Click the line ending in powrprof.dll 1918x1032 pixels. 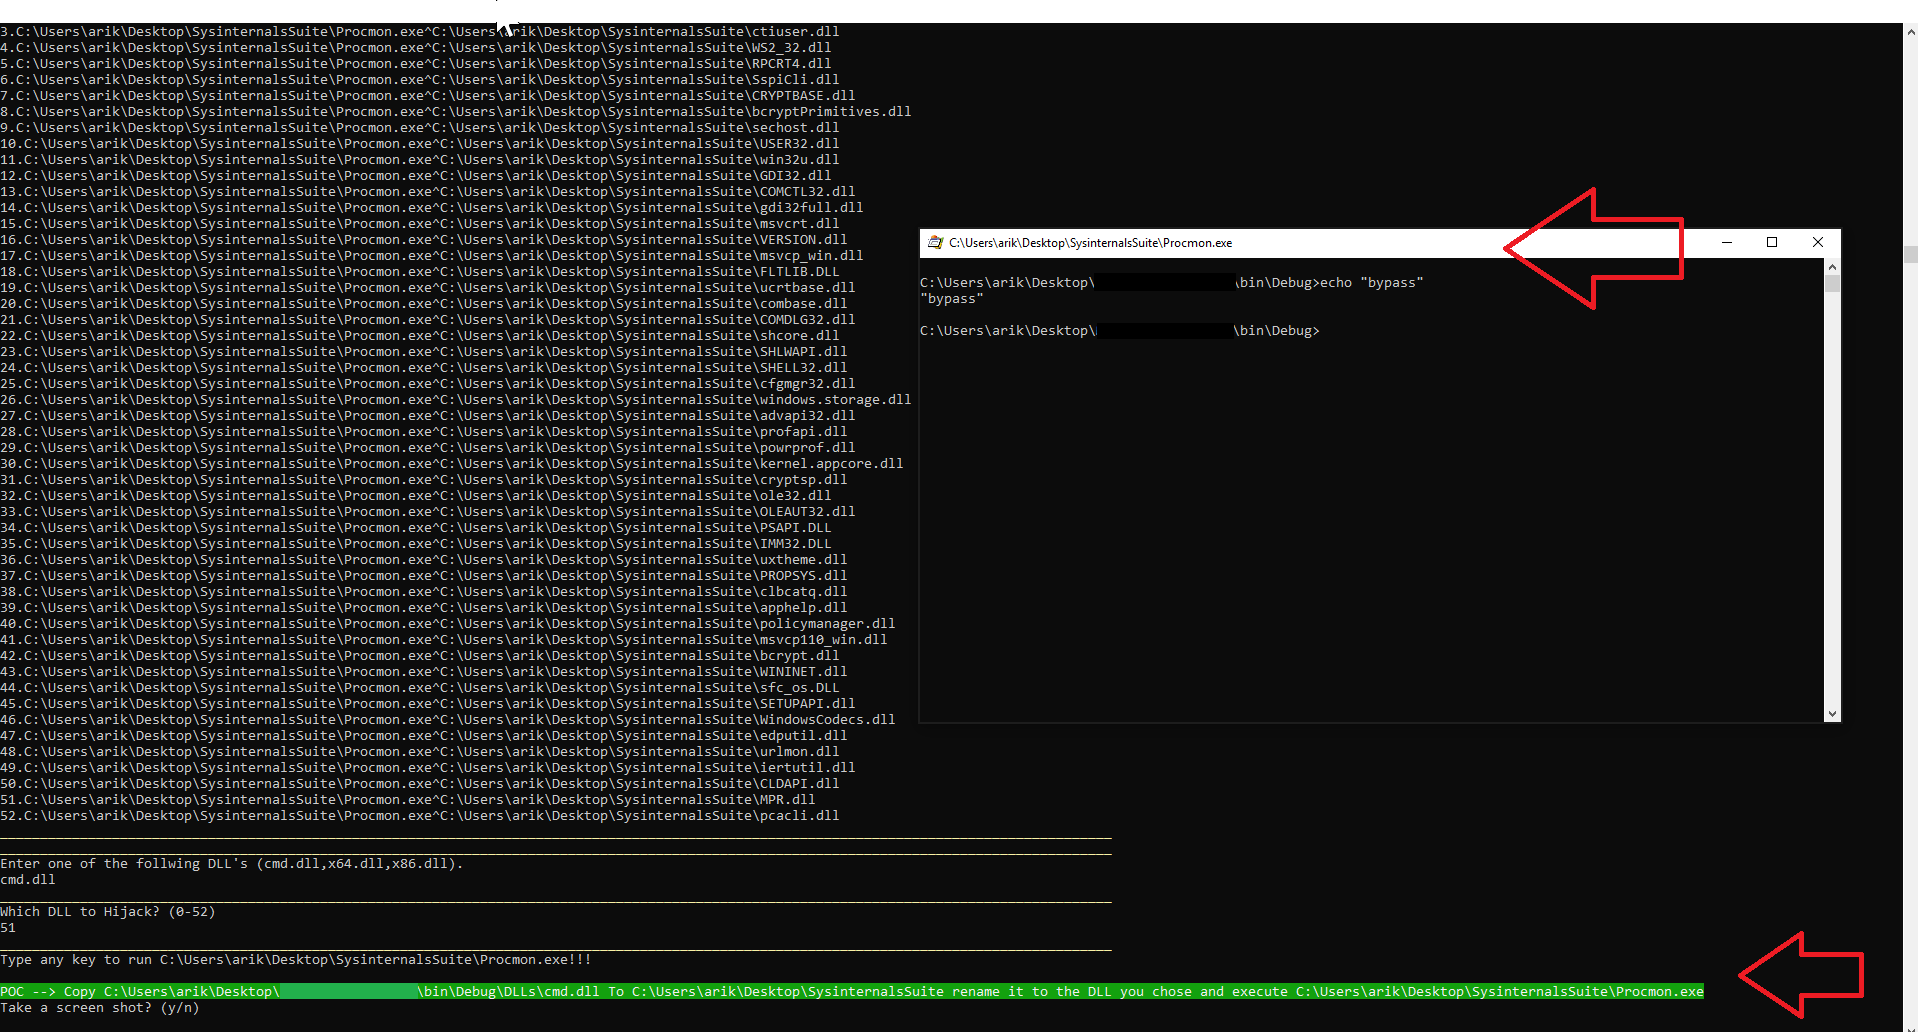tap(428, 448)
